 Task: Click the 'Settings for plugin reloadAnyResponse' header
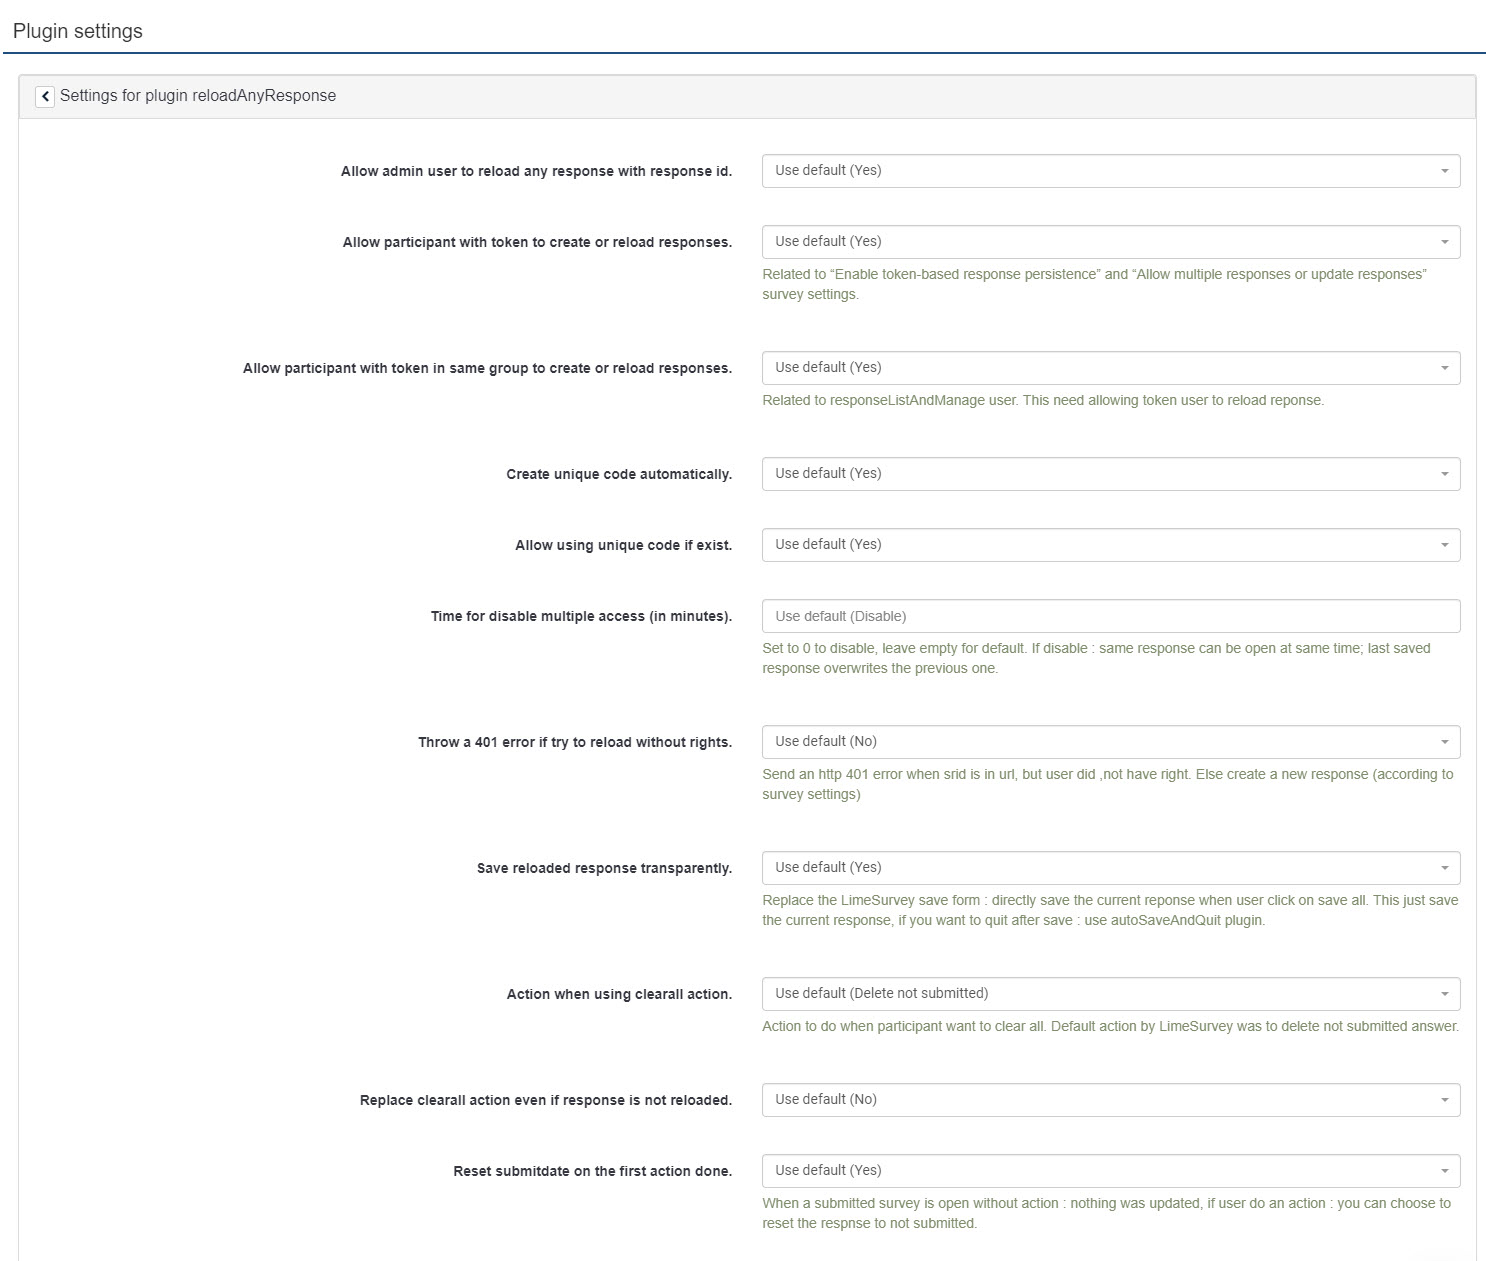(198, 96)
